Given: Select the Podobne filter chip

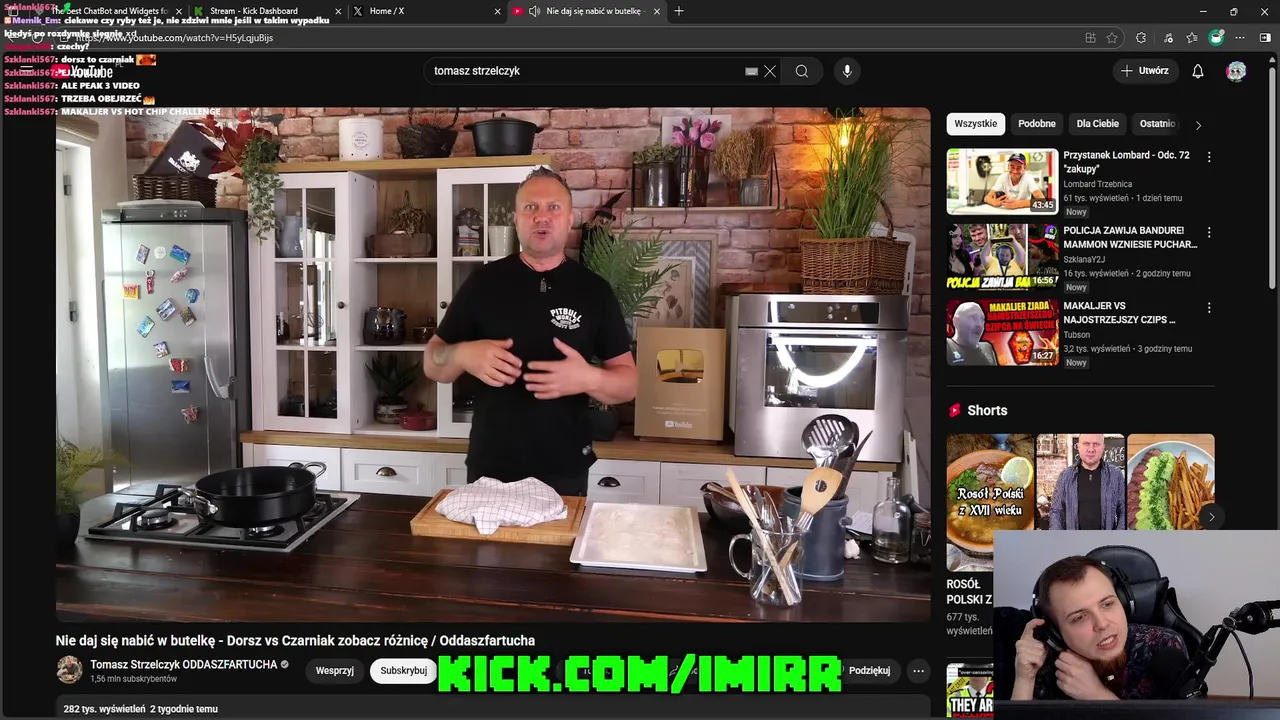Looking at the screenshot, I should click(x=1037, y=124).
